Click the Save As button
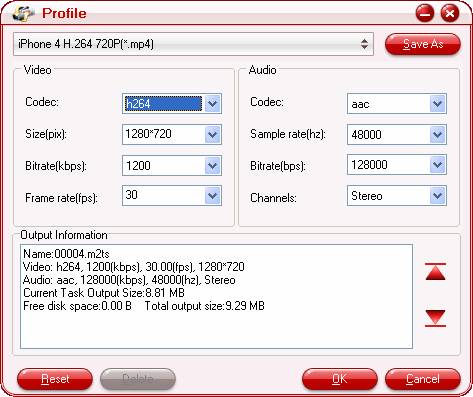Screen dimensions: 473x397 423,44
